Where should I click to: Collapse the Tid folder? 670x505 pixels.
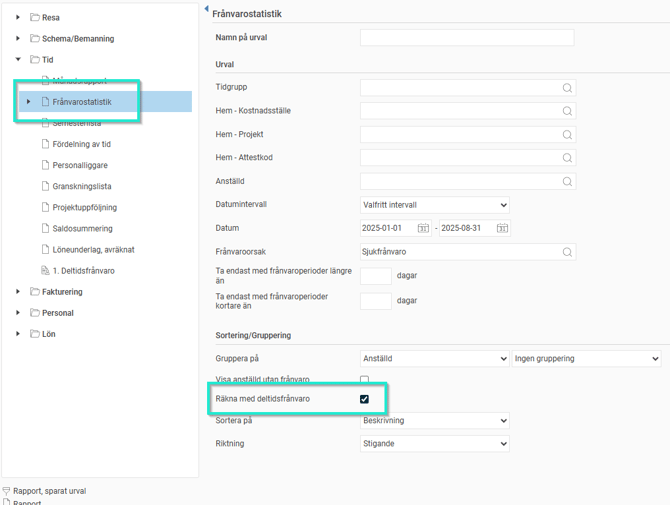pyautogui.click(x=18, y=60)
